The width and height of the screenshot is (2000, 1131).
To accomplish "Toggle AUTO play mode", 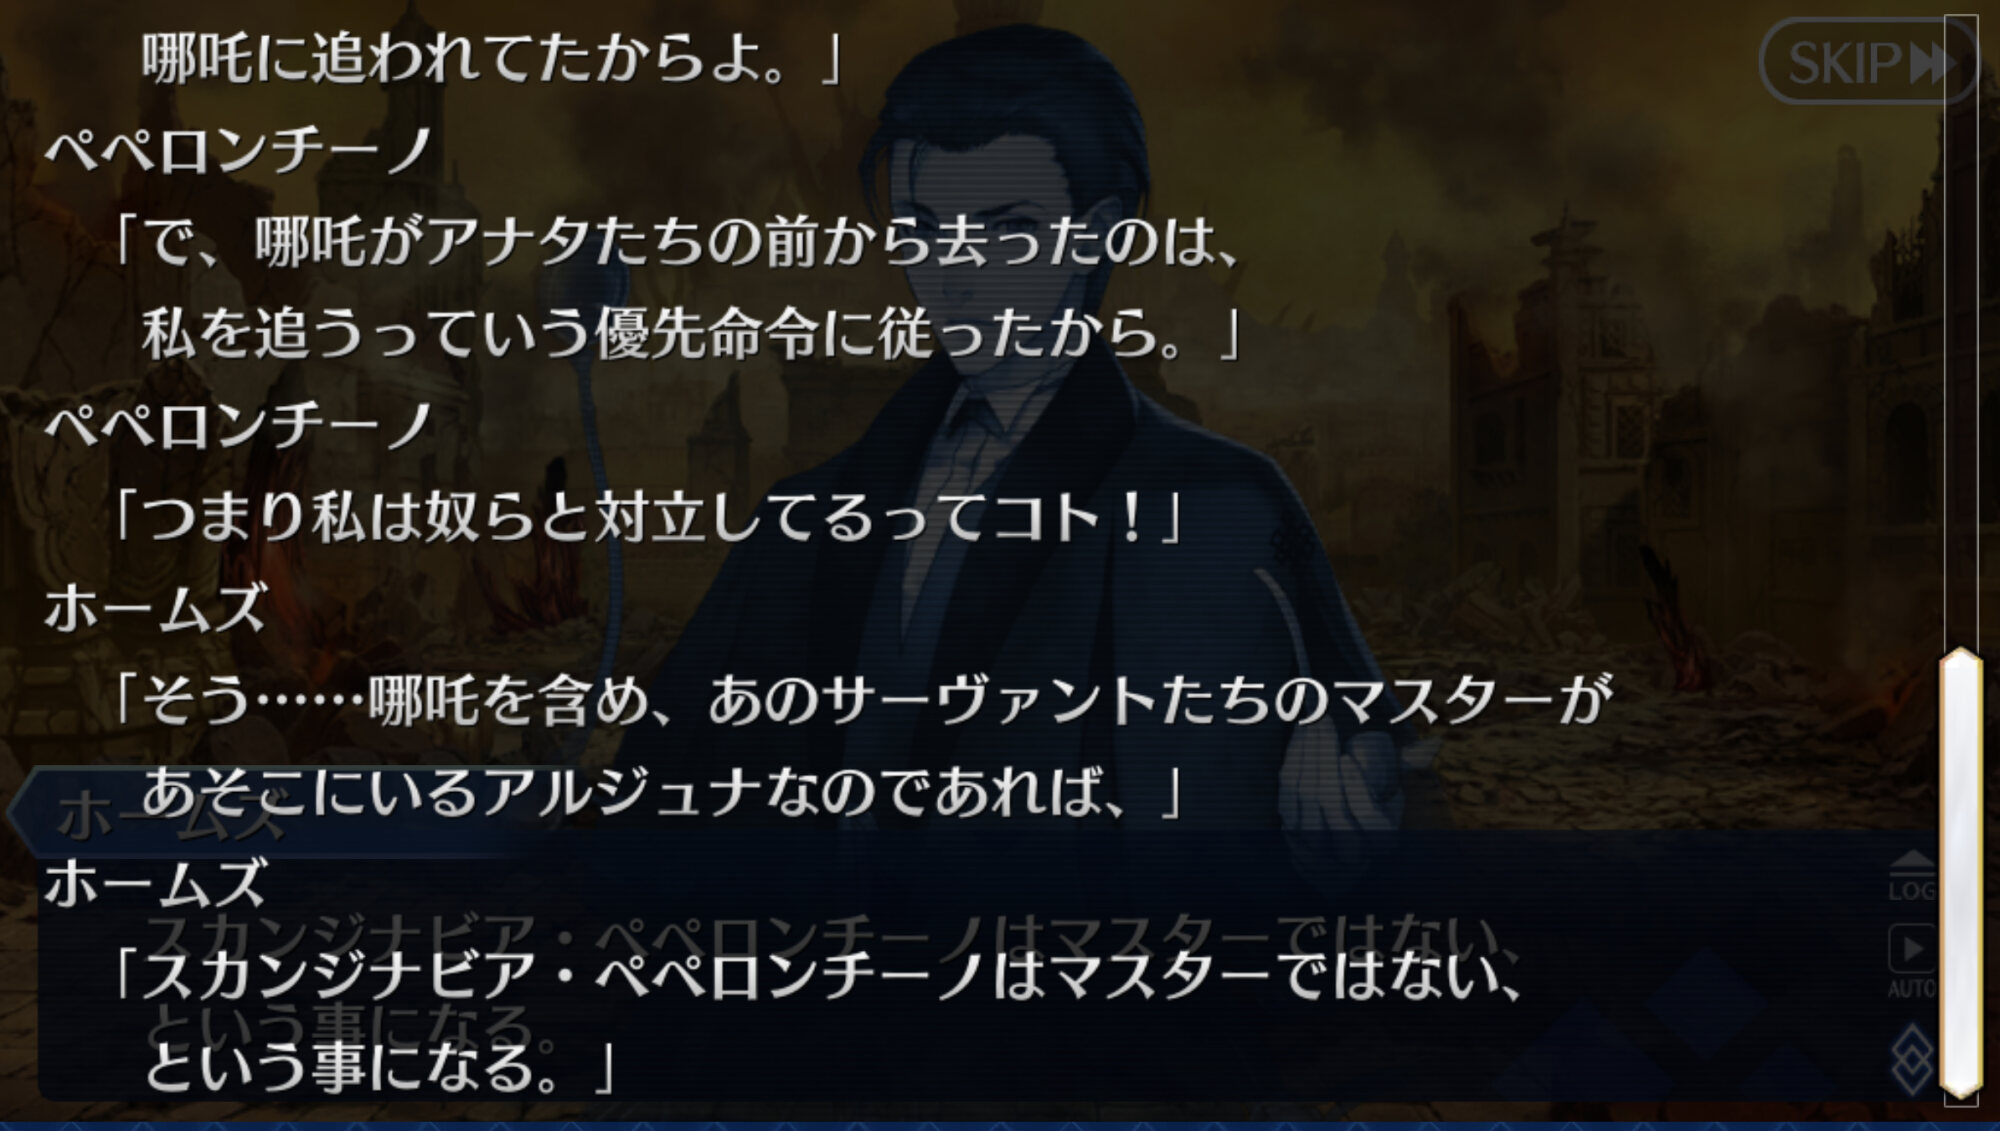I will pyautogui.click(x=1912, y=962).
